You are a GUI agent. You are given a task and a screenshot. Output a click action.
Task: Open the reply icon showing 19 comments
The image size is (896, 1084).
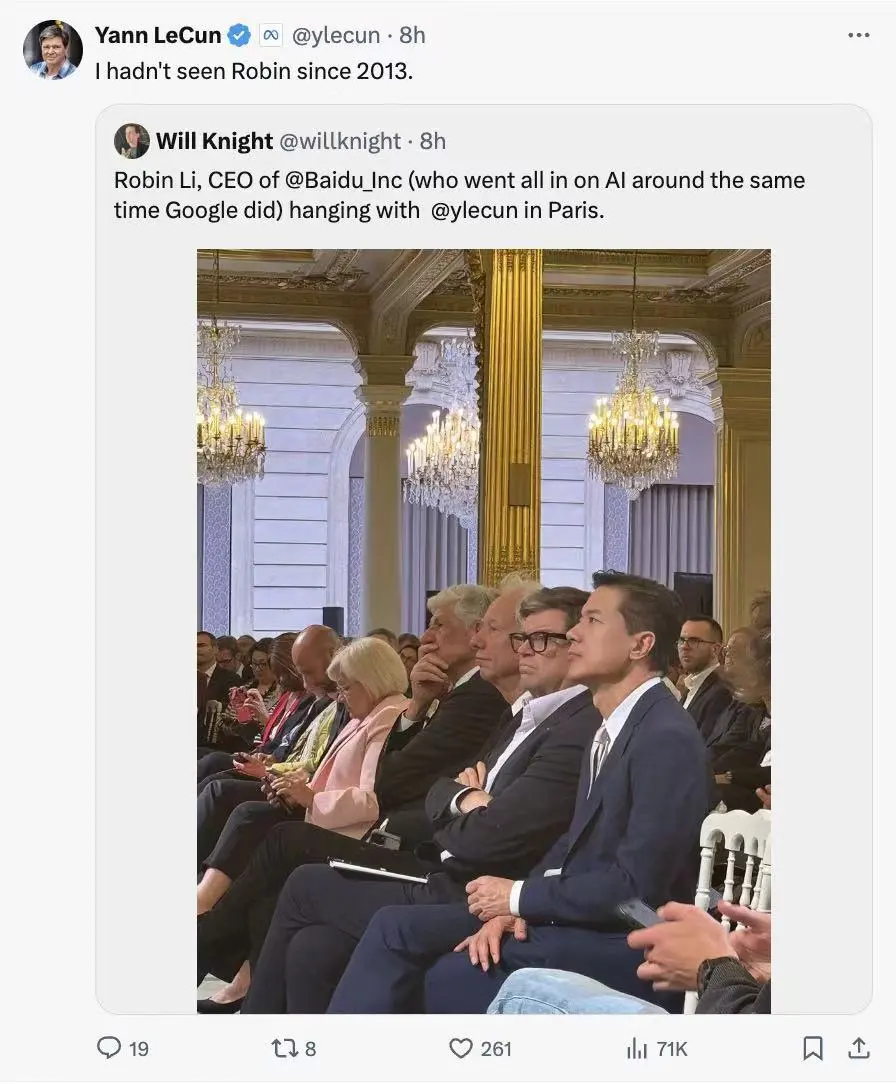point(109,1048)
